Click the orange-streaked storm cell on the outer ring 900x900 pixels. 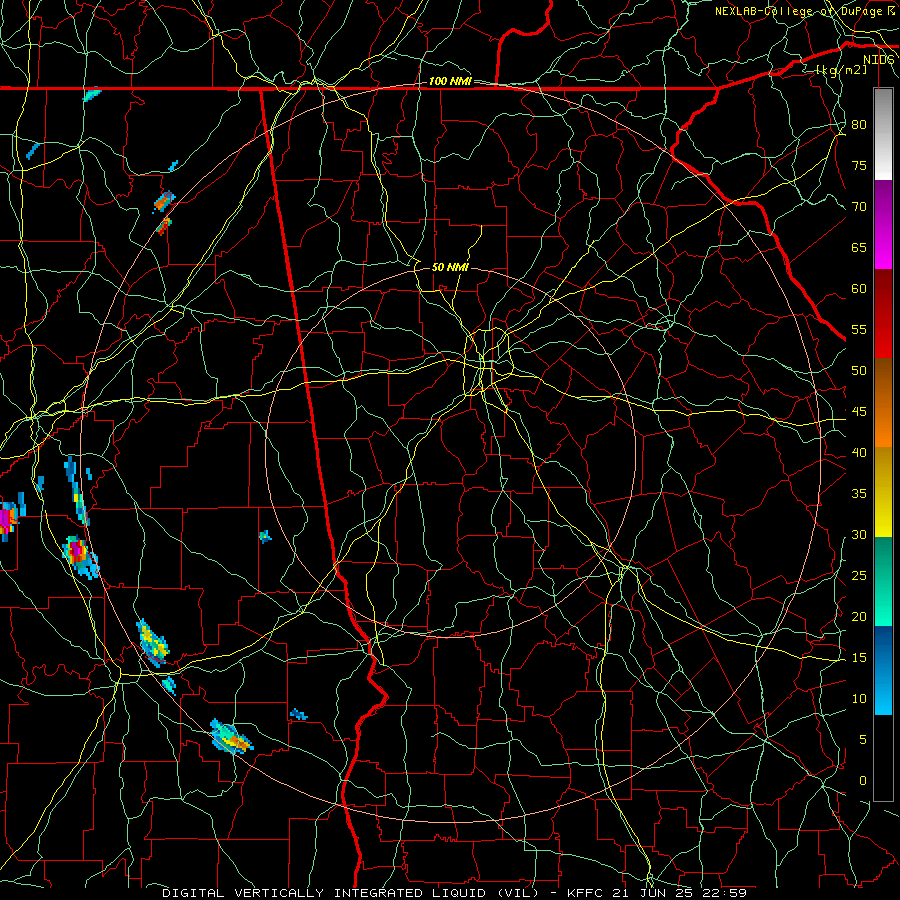point(231,737)
